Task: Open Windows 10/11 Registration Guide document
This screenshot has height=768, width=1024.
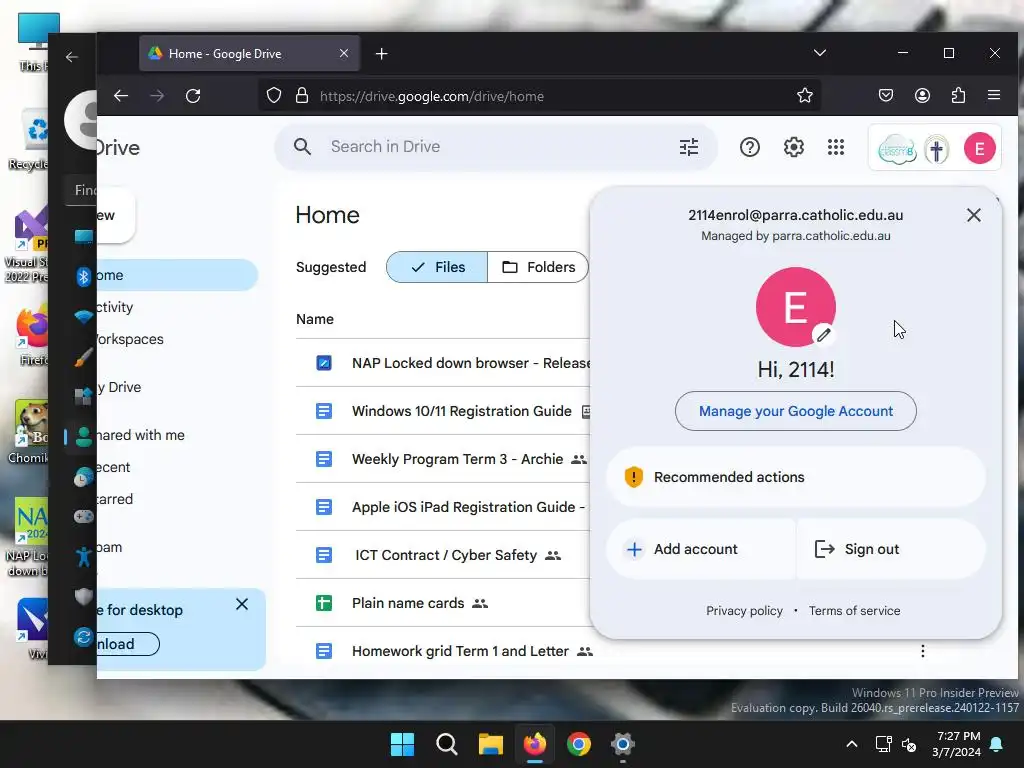Action: (x=443, y=411)
